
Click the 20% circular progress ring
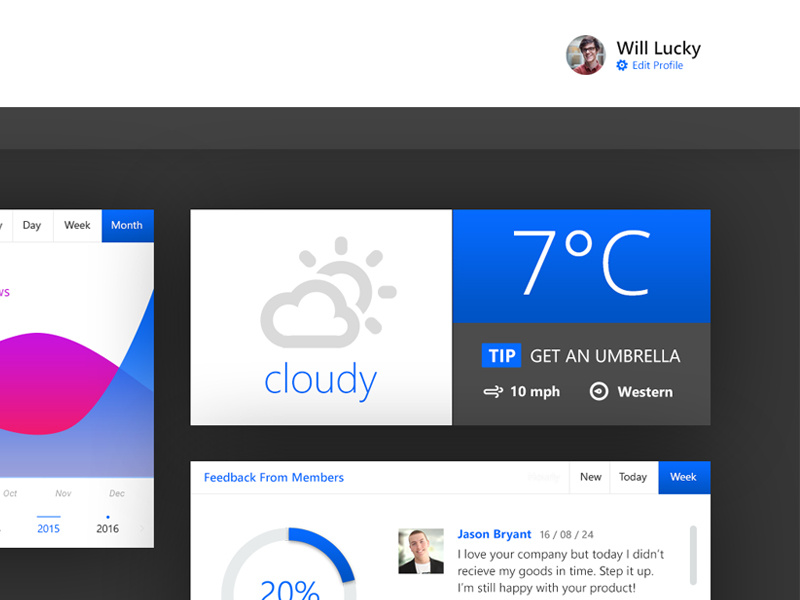click(289, 564)
